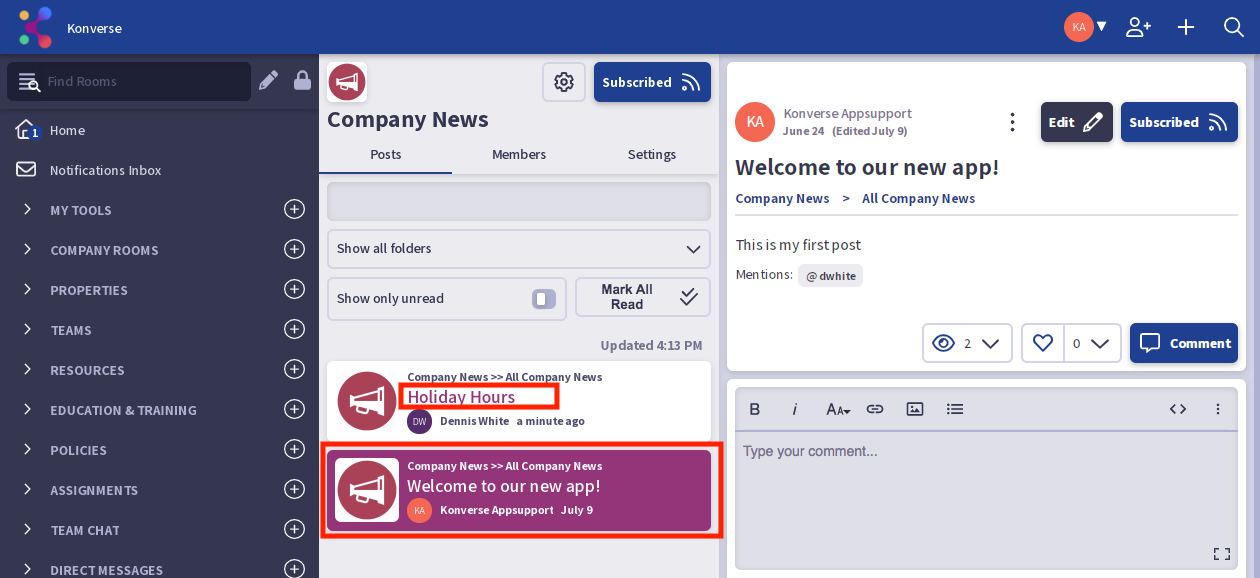
Task: Toggle Show only unread switch
Action: (x=544, y=299)
